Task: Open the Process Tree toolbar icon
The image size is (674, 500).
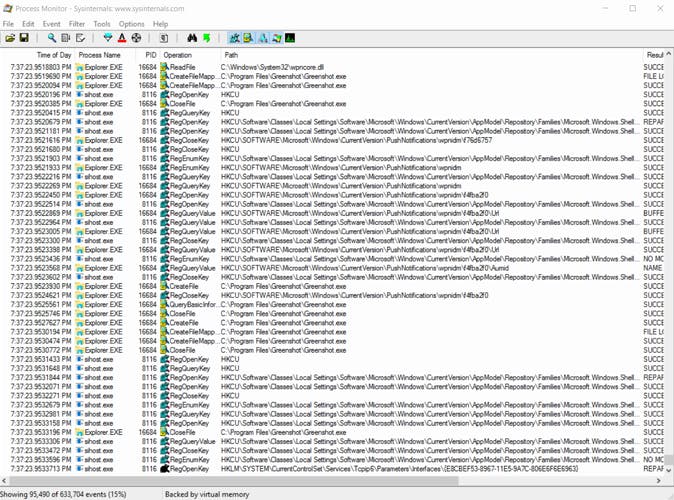Action: pos(164,38)
